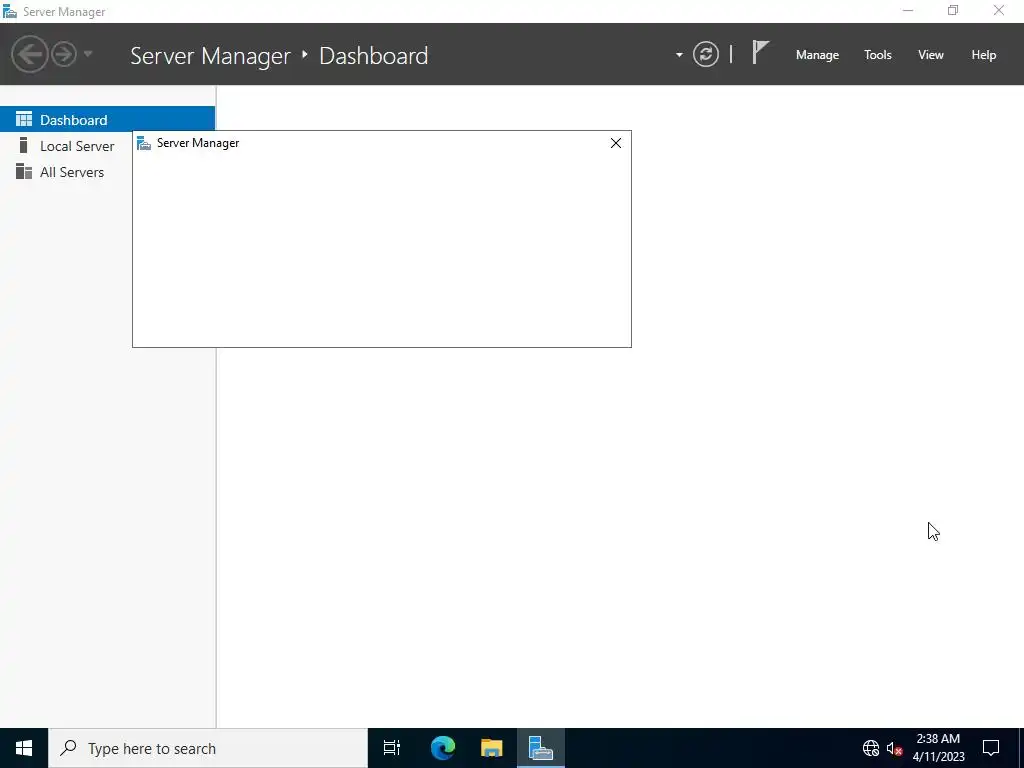Click the Dashboard grid icon
Screen dimensions: 1024x768
(x=24, y=119)
